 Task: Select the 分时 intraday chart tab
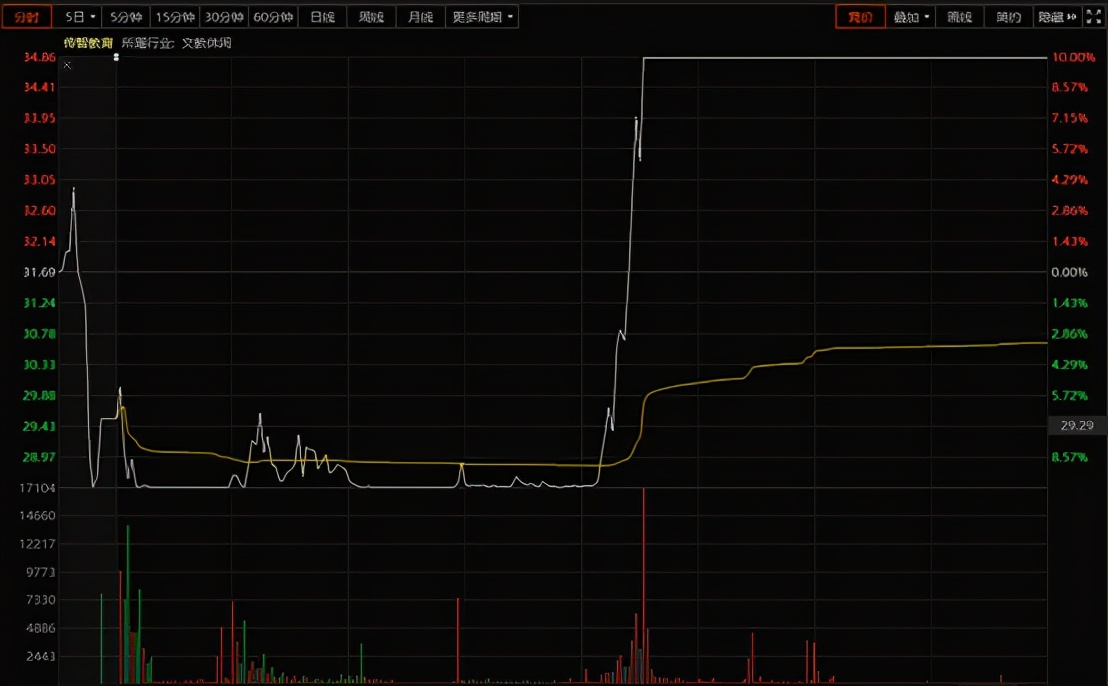26,17
